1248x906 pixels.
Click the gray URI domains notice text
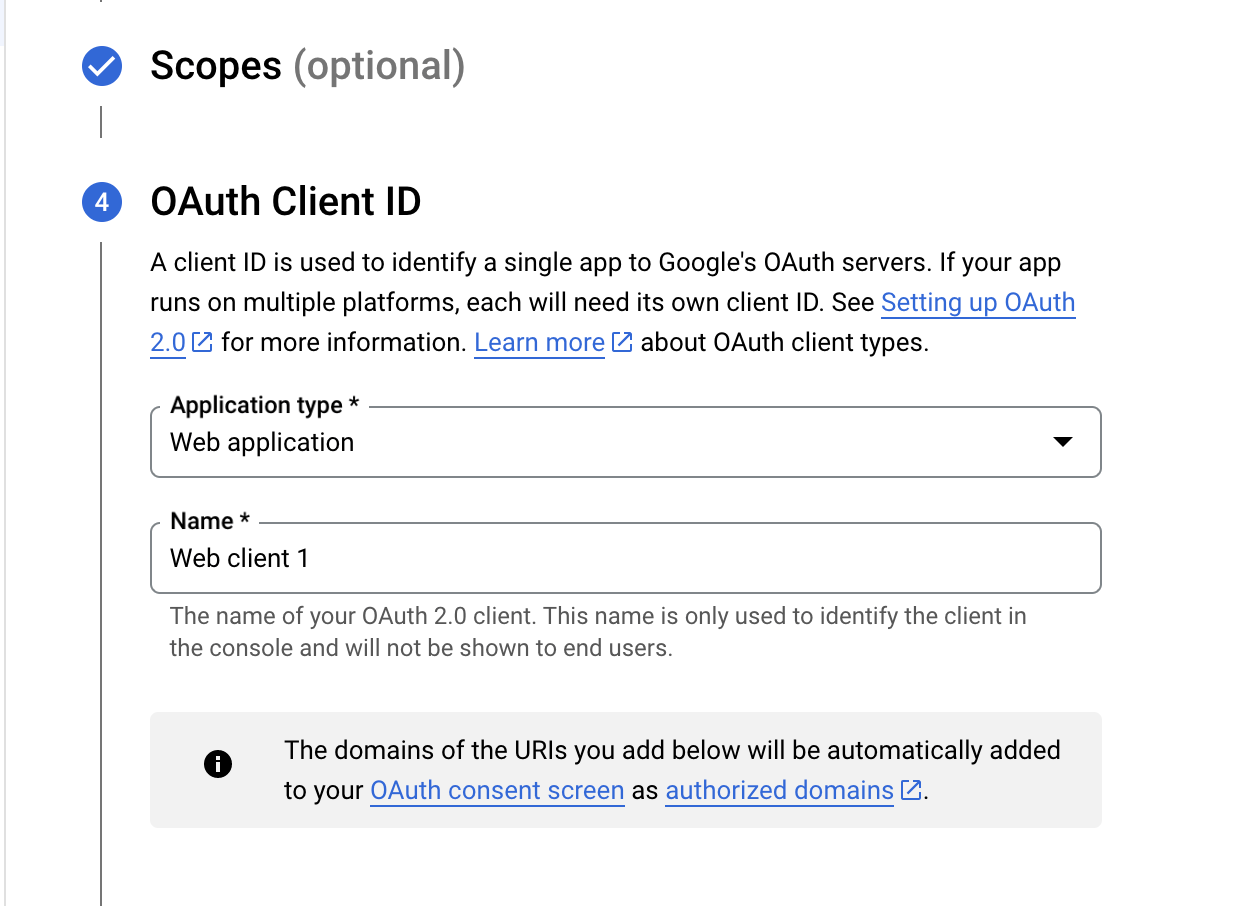672,751
